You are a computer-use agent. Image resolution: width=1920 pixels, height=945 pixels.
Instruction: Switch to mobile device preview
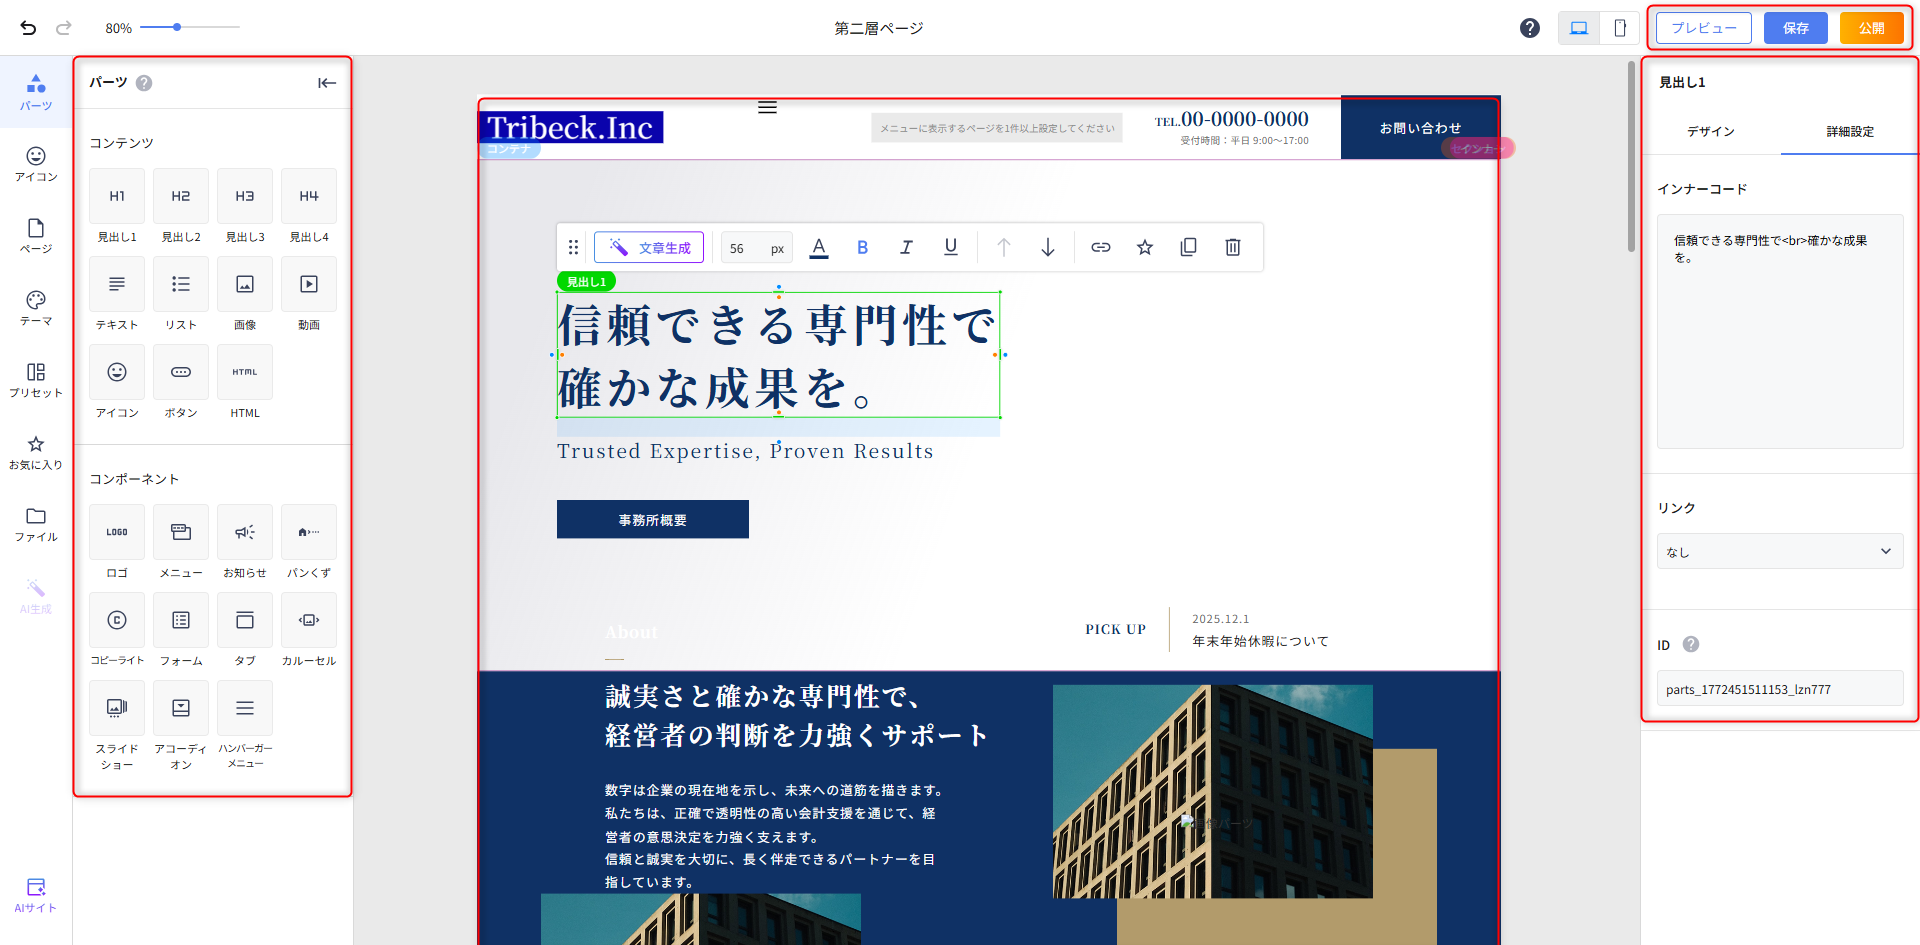[x=1619, y=28]
